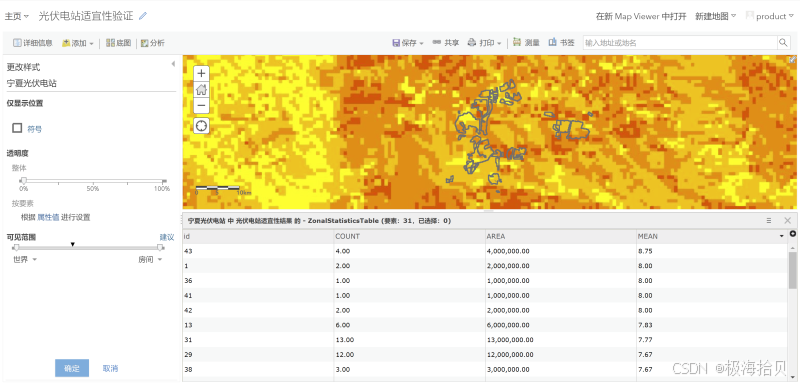
Task: Click the 宁夏光伏电站 layer name
Action: coord(32,83)
